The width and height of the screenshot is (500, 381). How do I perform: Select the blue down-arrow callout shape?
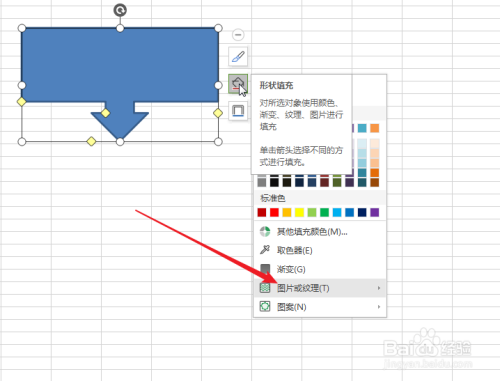point(120,65)
